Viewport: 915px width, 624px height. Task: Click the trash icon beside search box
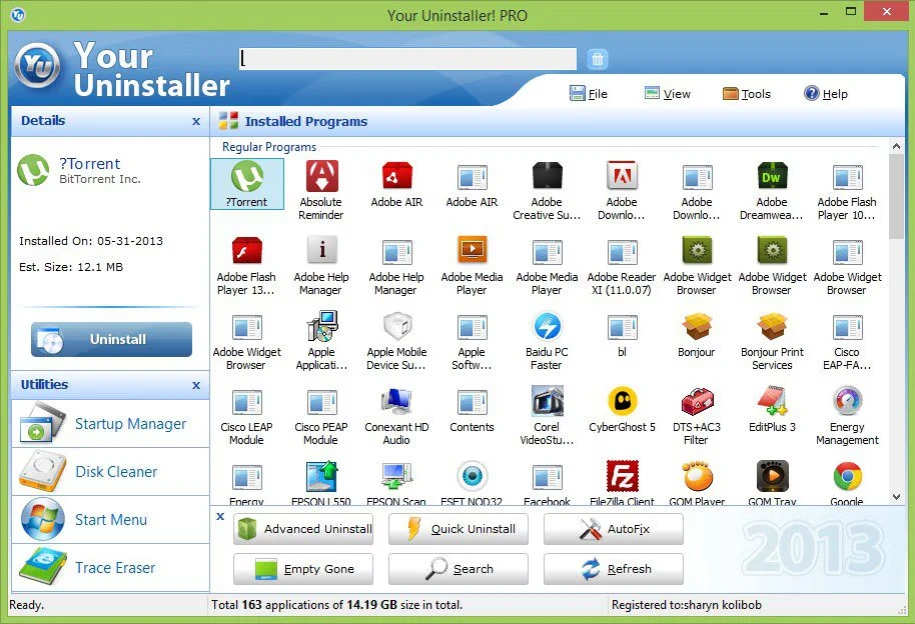coord(597,59)
